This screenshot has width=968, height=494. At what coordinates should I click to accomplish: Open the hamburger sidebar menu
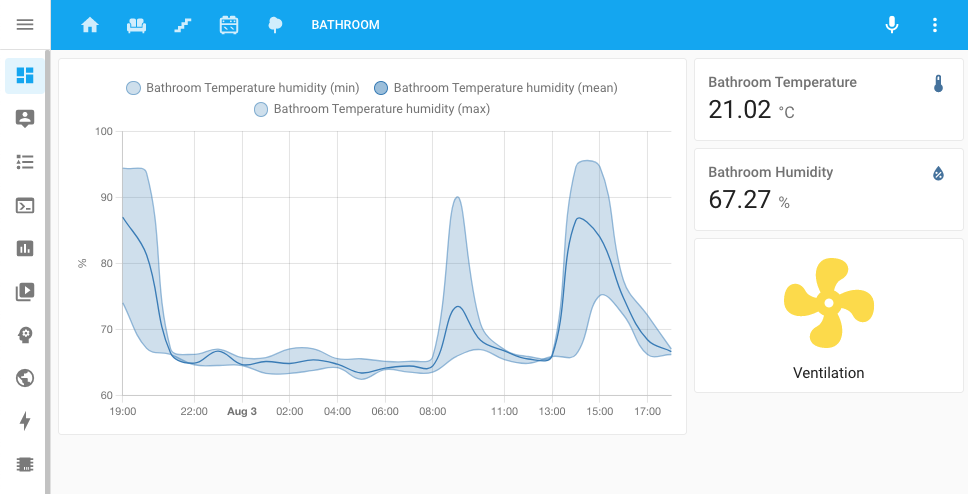tap(25, 25)
